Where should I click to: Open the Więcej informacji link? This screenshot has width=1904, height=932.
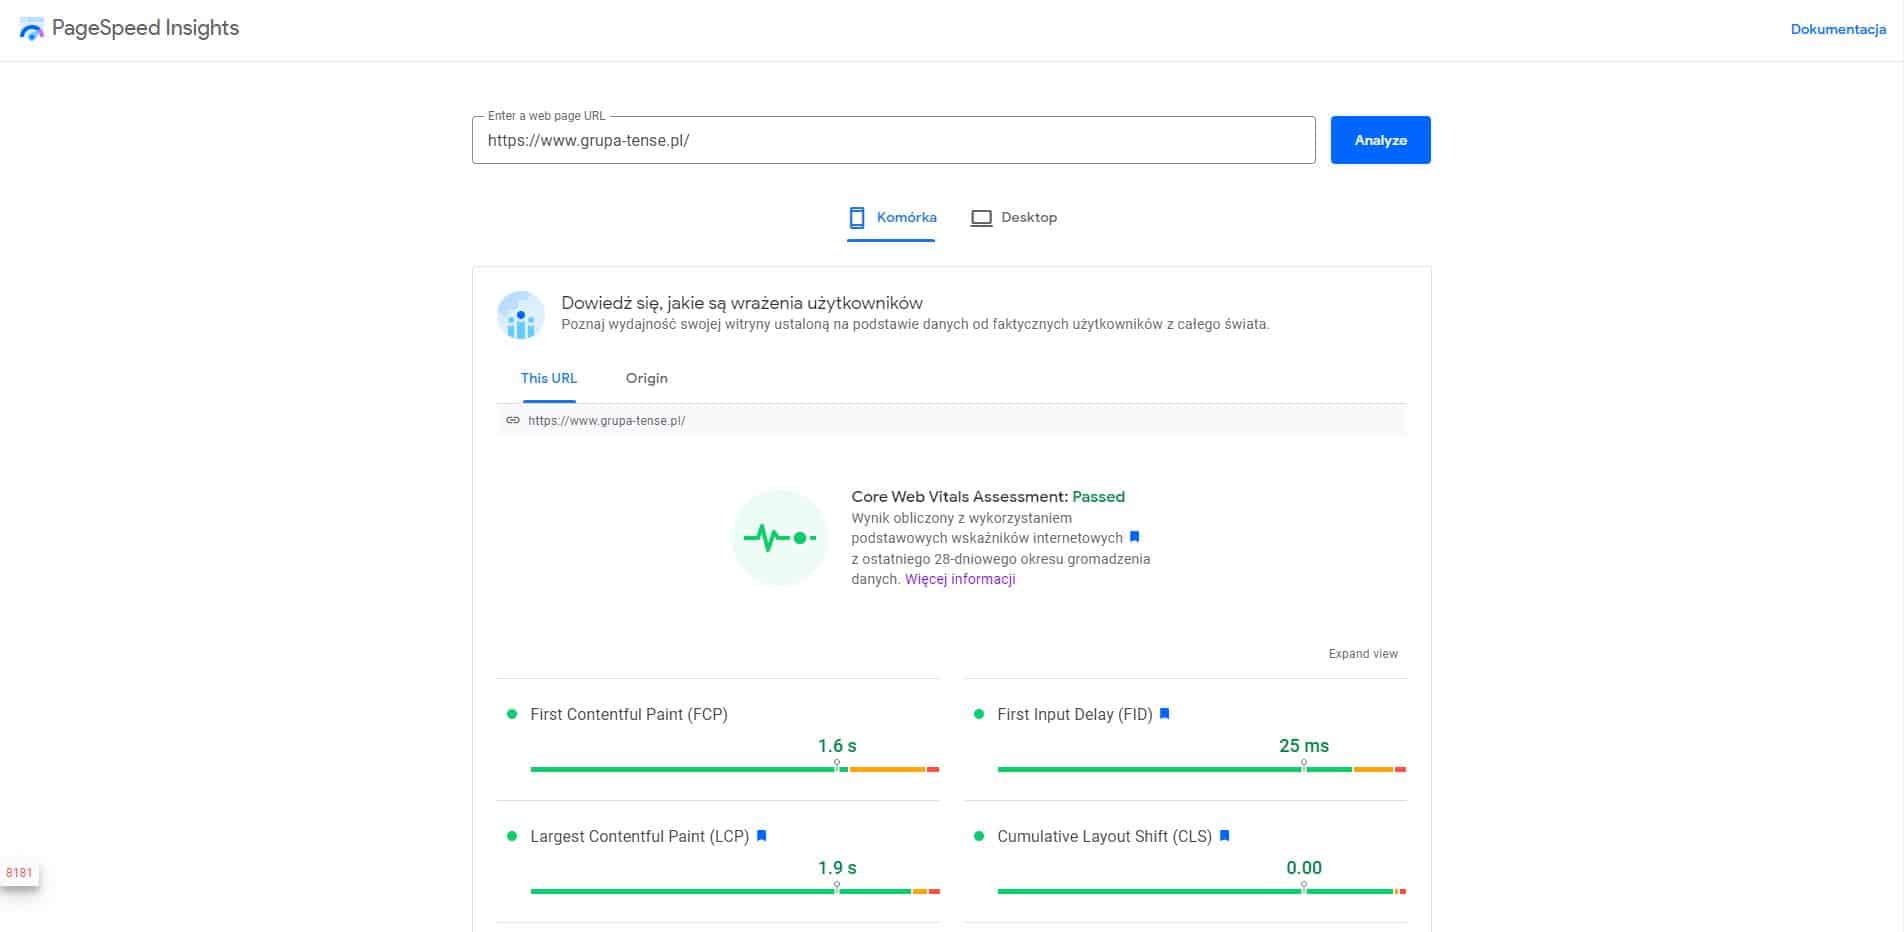pyautogui.click(x=960, y=579)
